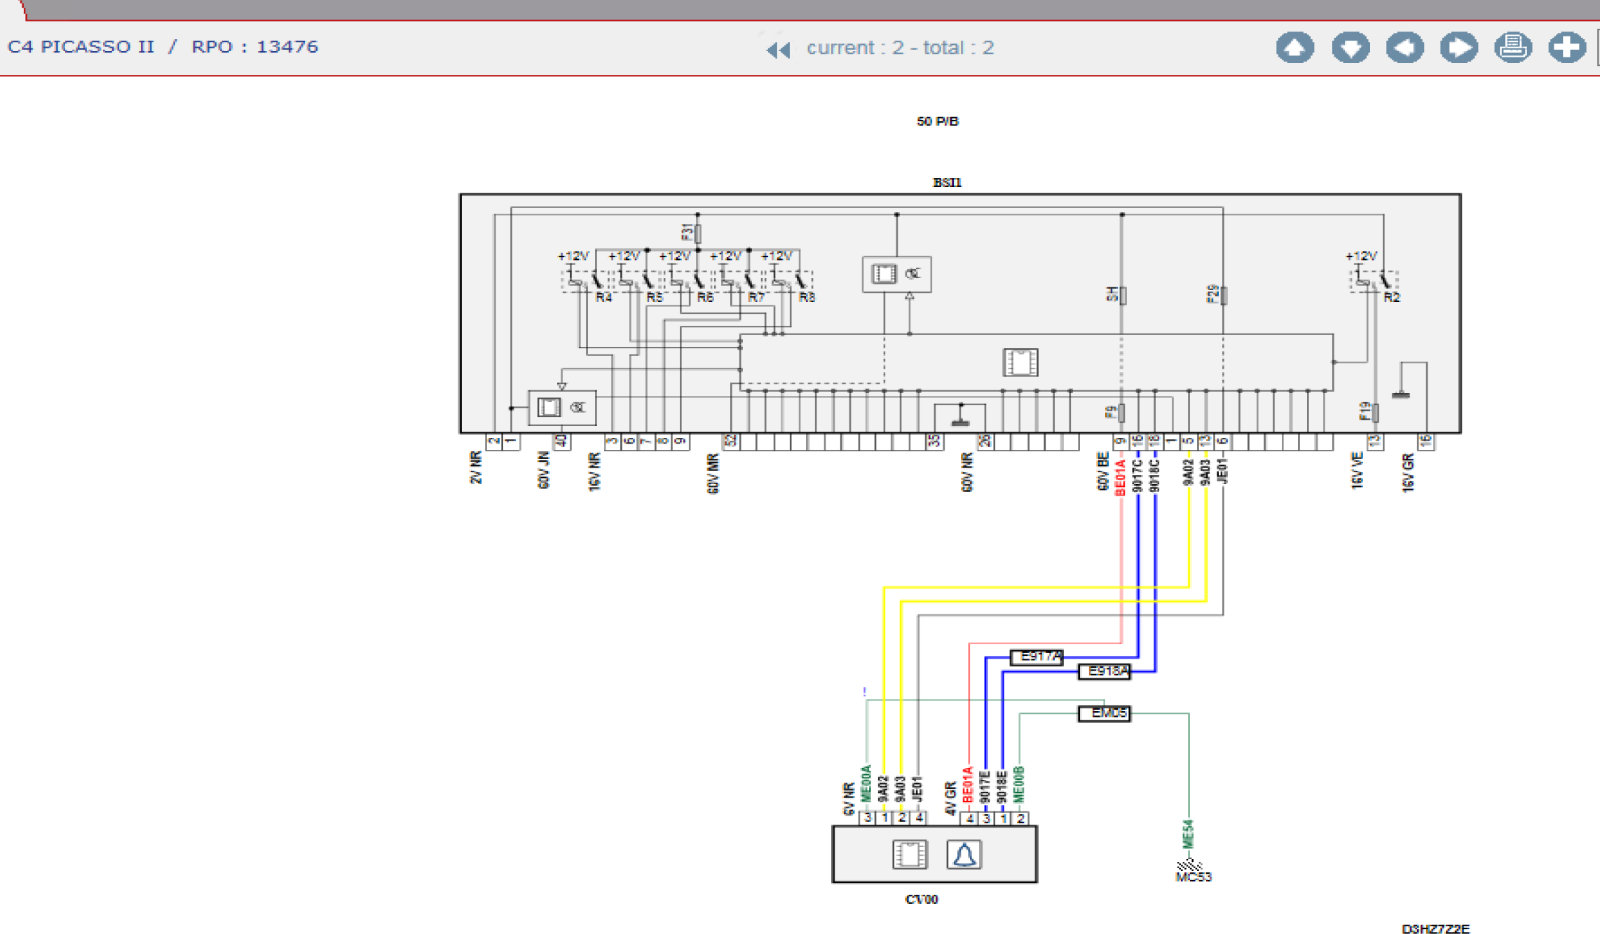Select fuse F31 symbol
Viewport: 1600px width, 934px height.
click(x=697, y=233)
